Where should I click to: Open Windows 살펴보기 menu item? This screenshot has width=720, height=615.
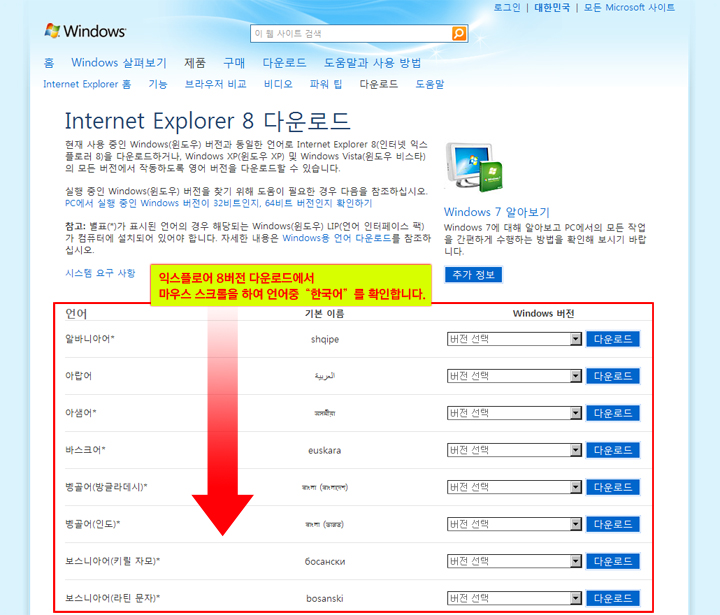[x=119, y=62]
